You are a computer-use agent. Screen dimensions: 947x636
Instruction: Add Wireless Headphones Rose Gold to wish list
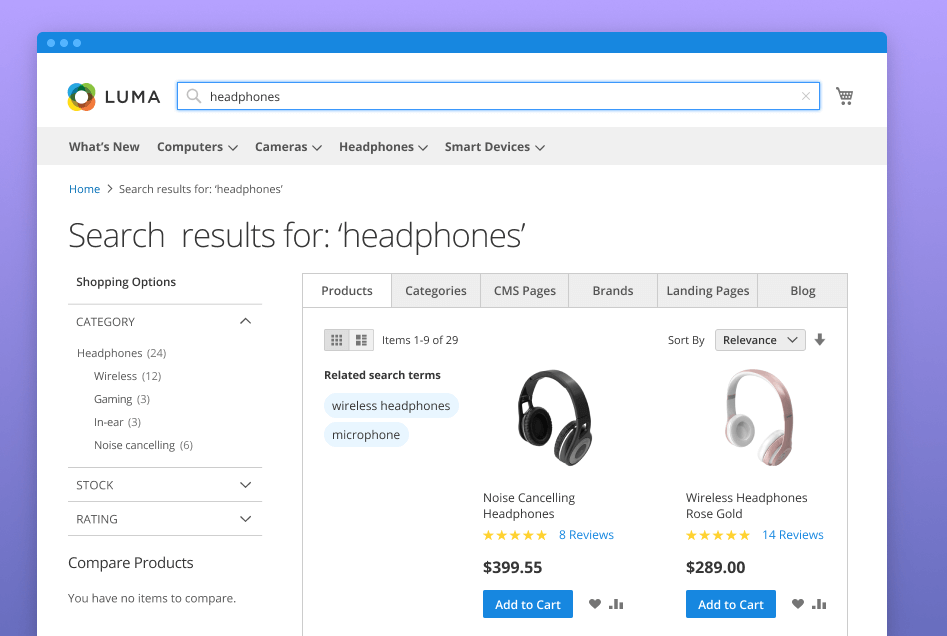798,603
